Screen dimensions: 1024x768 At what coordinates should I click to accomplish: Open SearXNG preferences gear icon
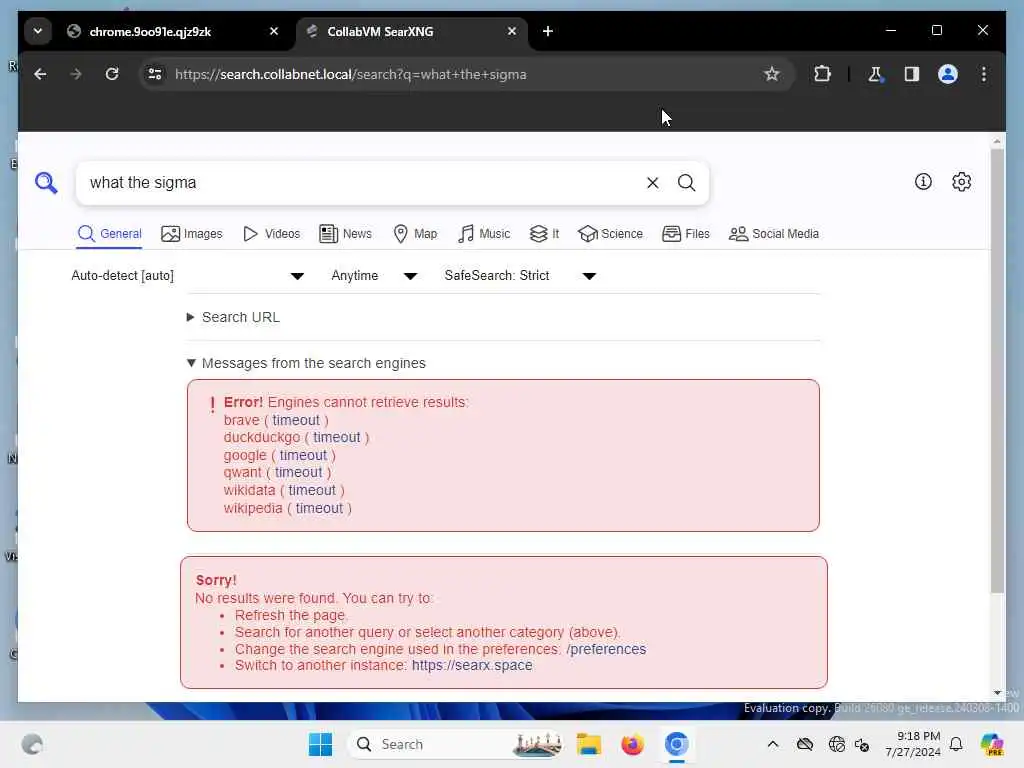[x=961, y=182]
